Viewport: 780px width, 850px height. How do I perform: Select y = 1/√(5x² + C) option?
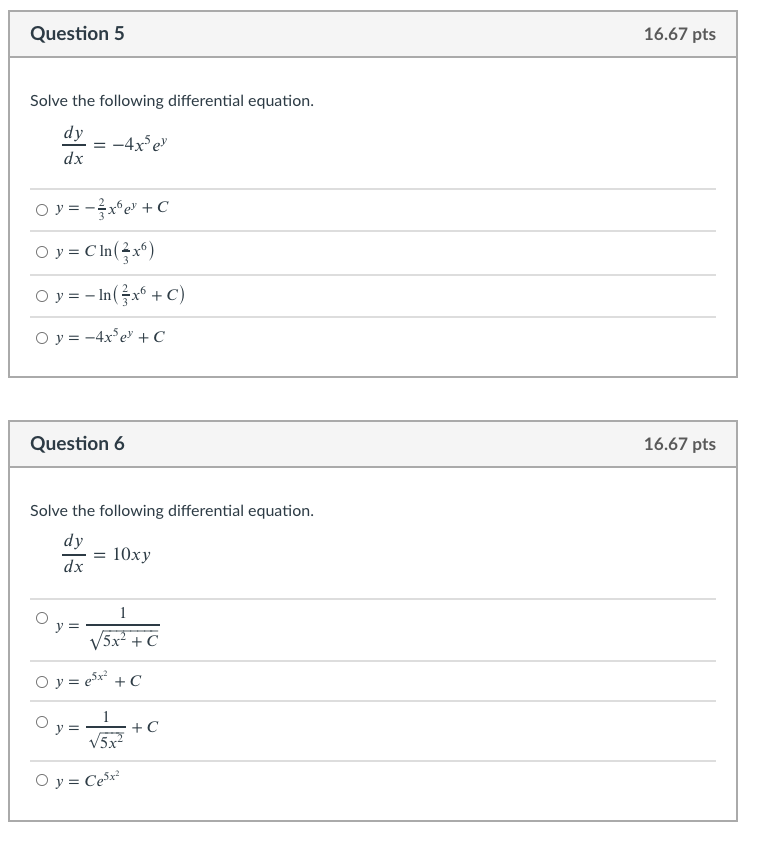[41, 617]
